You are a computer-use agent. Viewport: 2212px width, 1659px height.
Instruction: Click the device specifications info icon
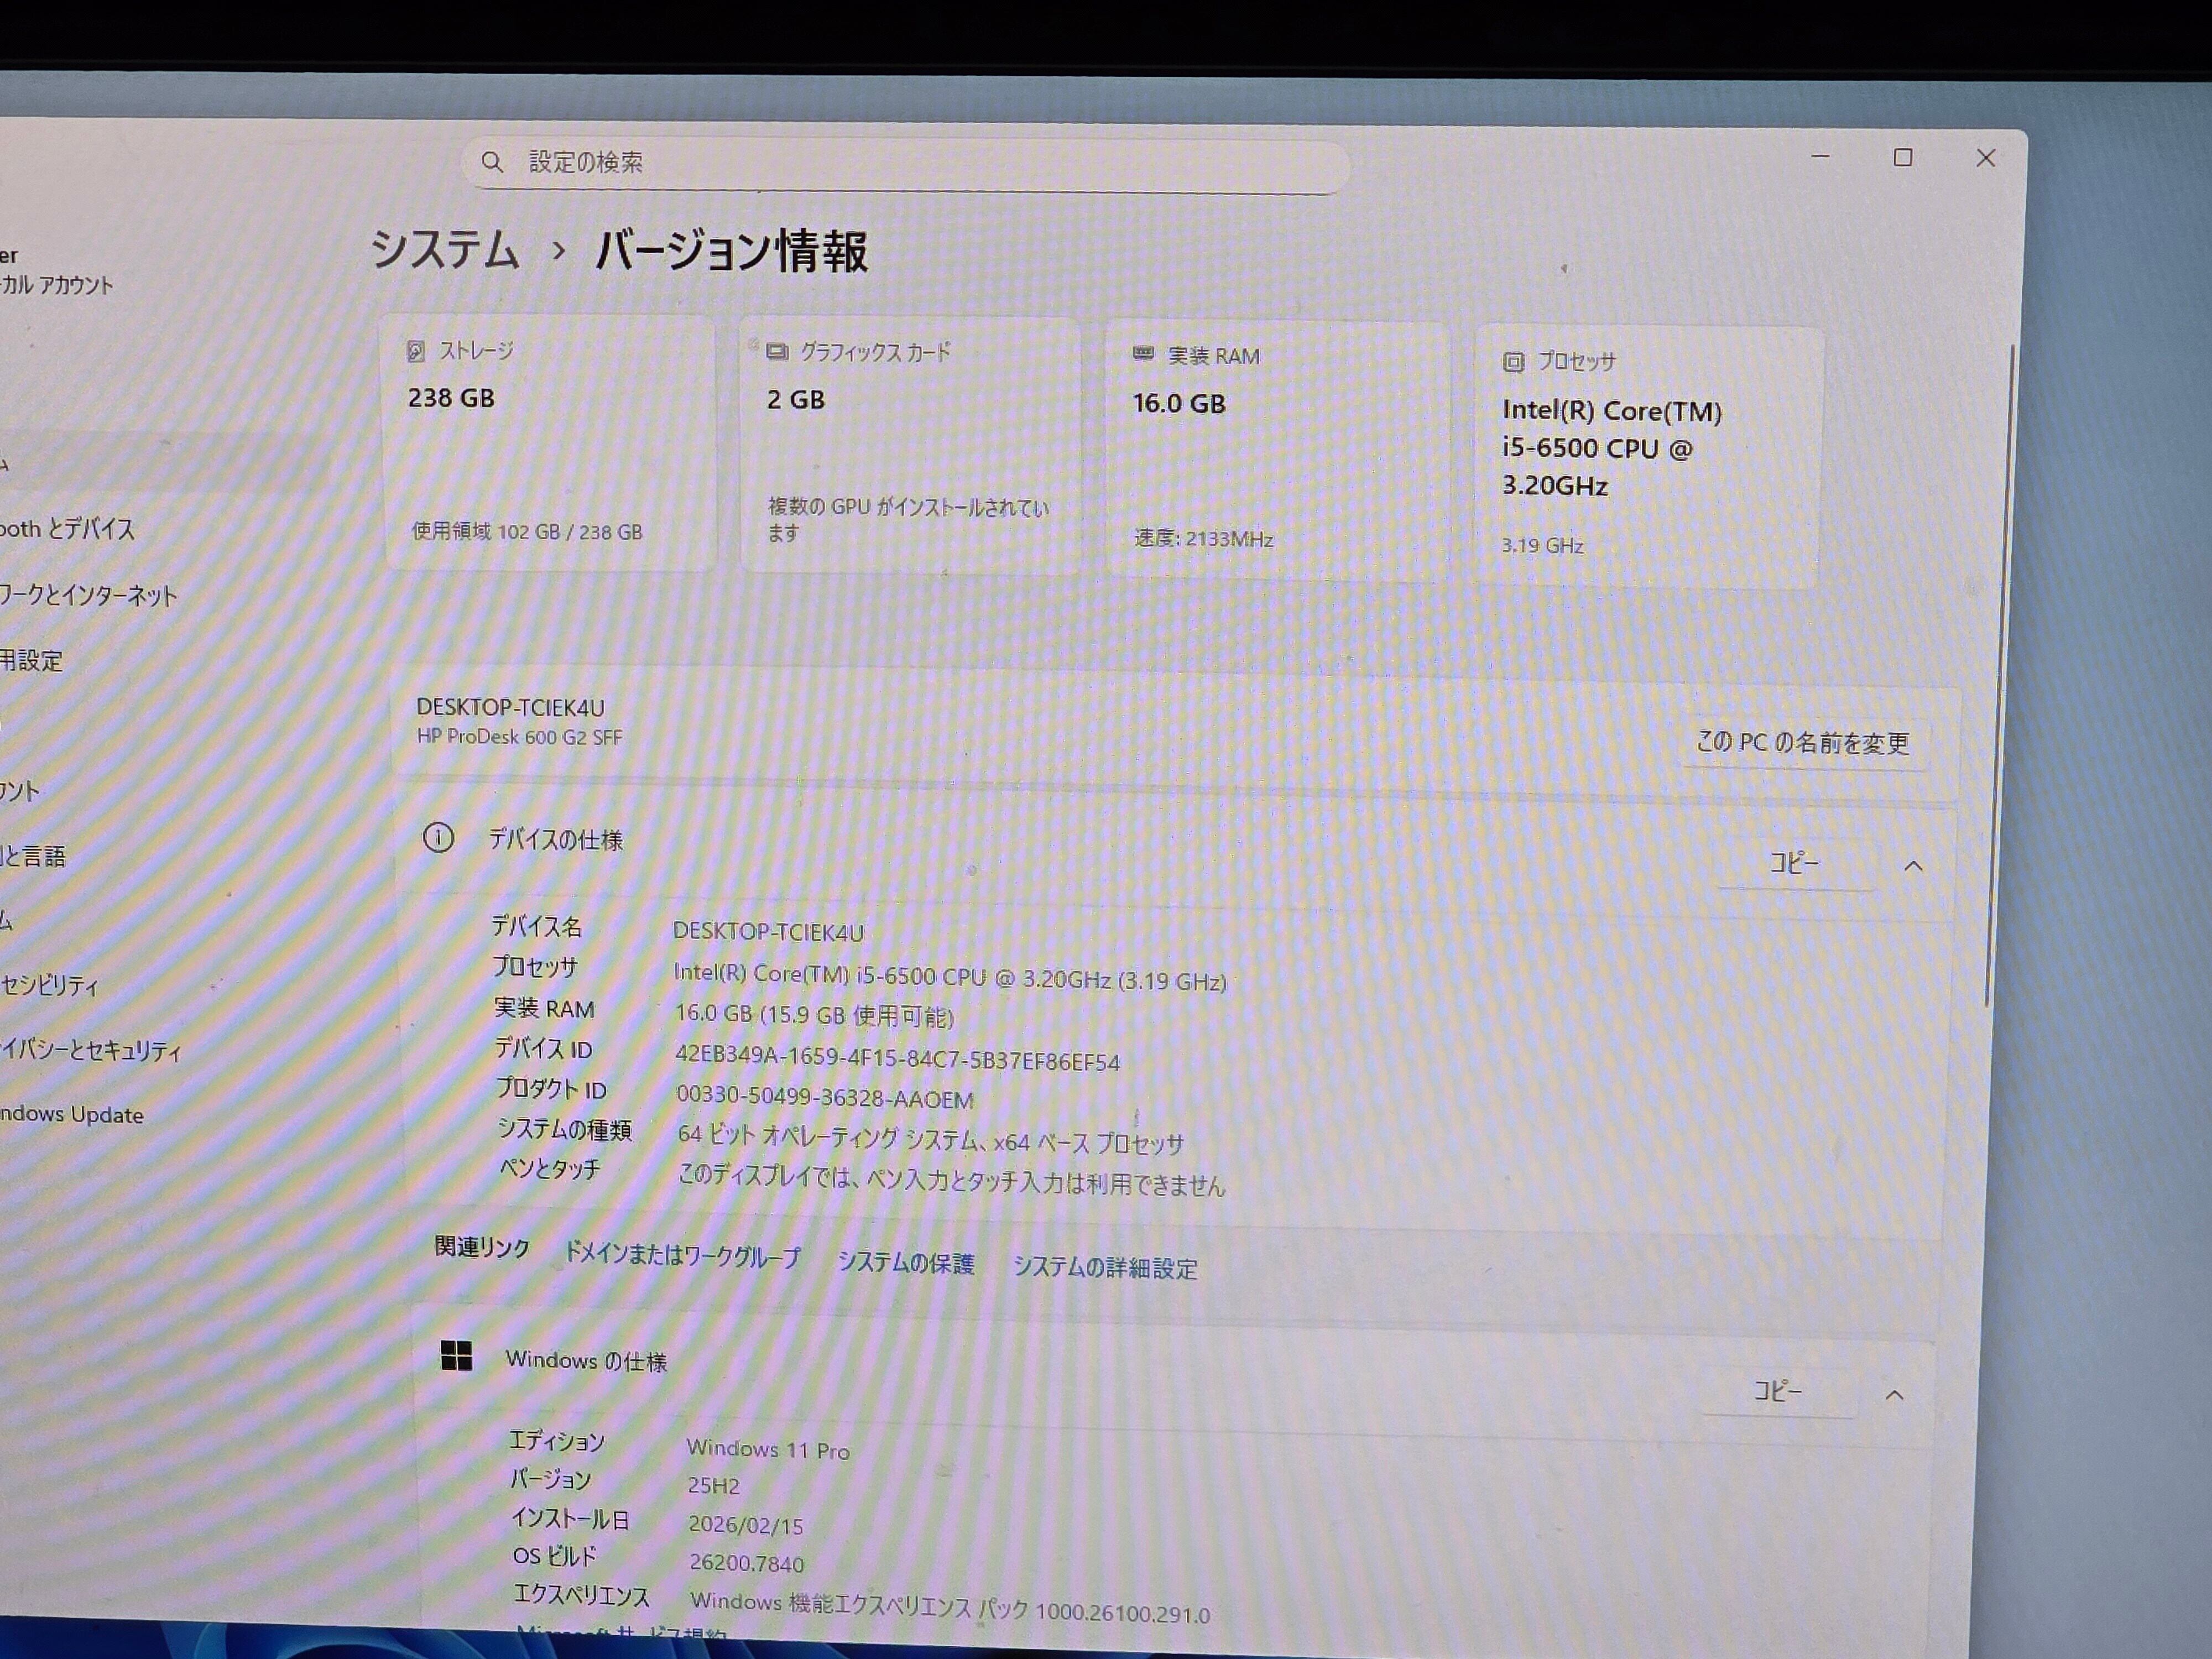click(x=438, y=838)
